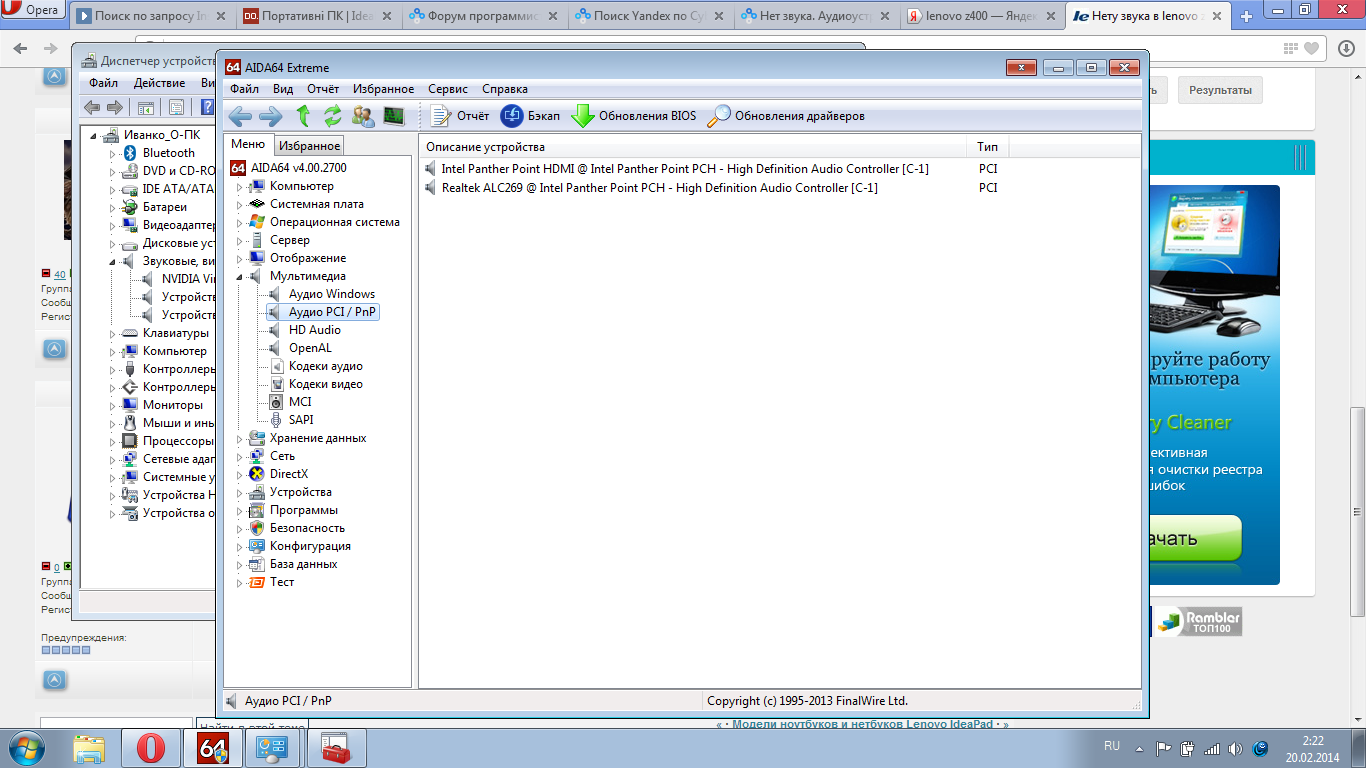Click the green monitor graph toolbar icon
Viewport: 1366px width, 768px height.
pos(393,116)
